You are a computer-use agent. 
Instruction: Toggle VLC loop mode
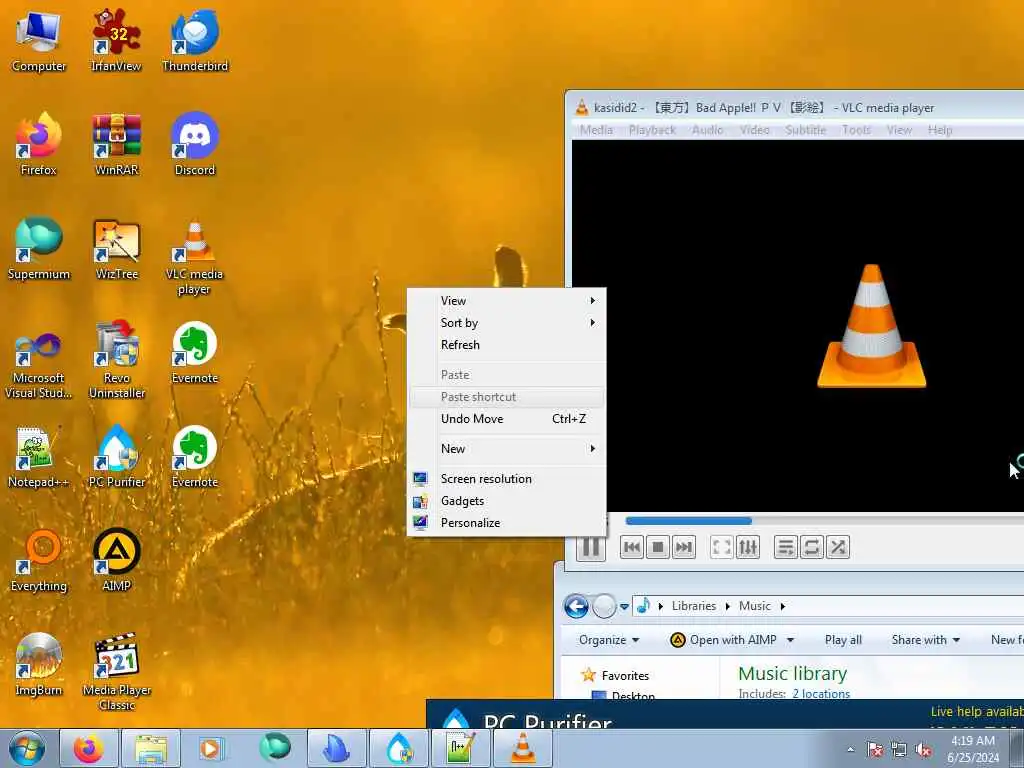812,547
